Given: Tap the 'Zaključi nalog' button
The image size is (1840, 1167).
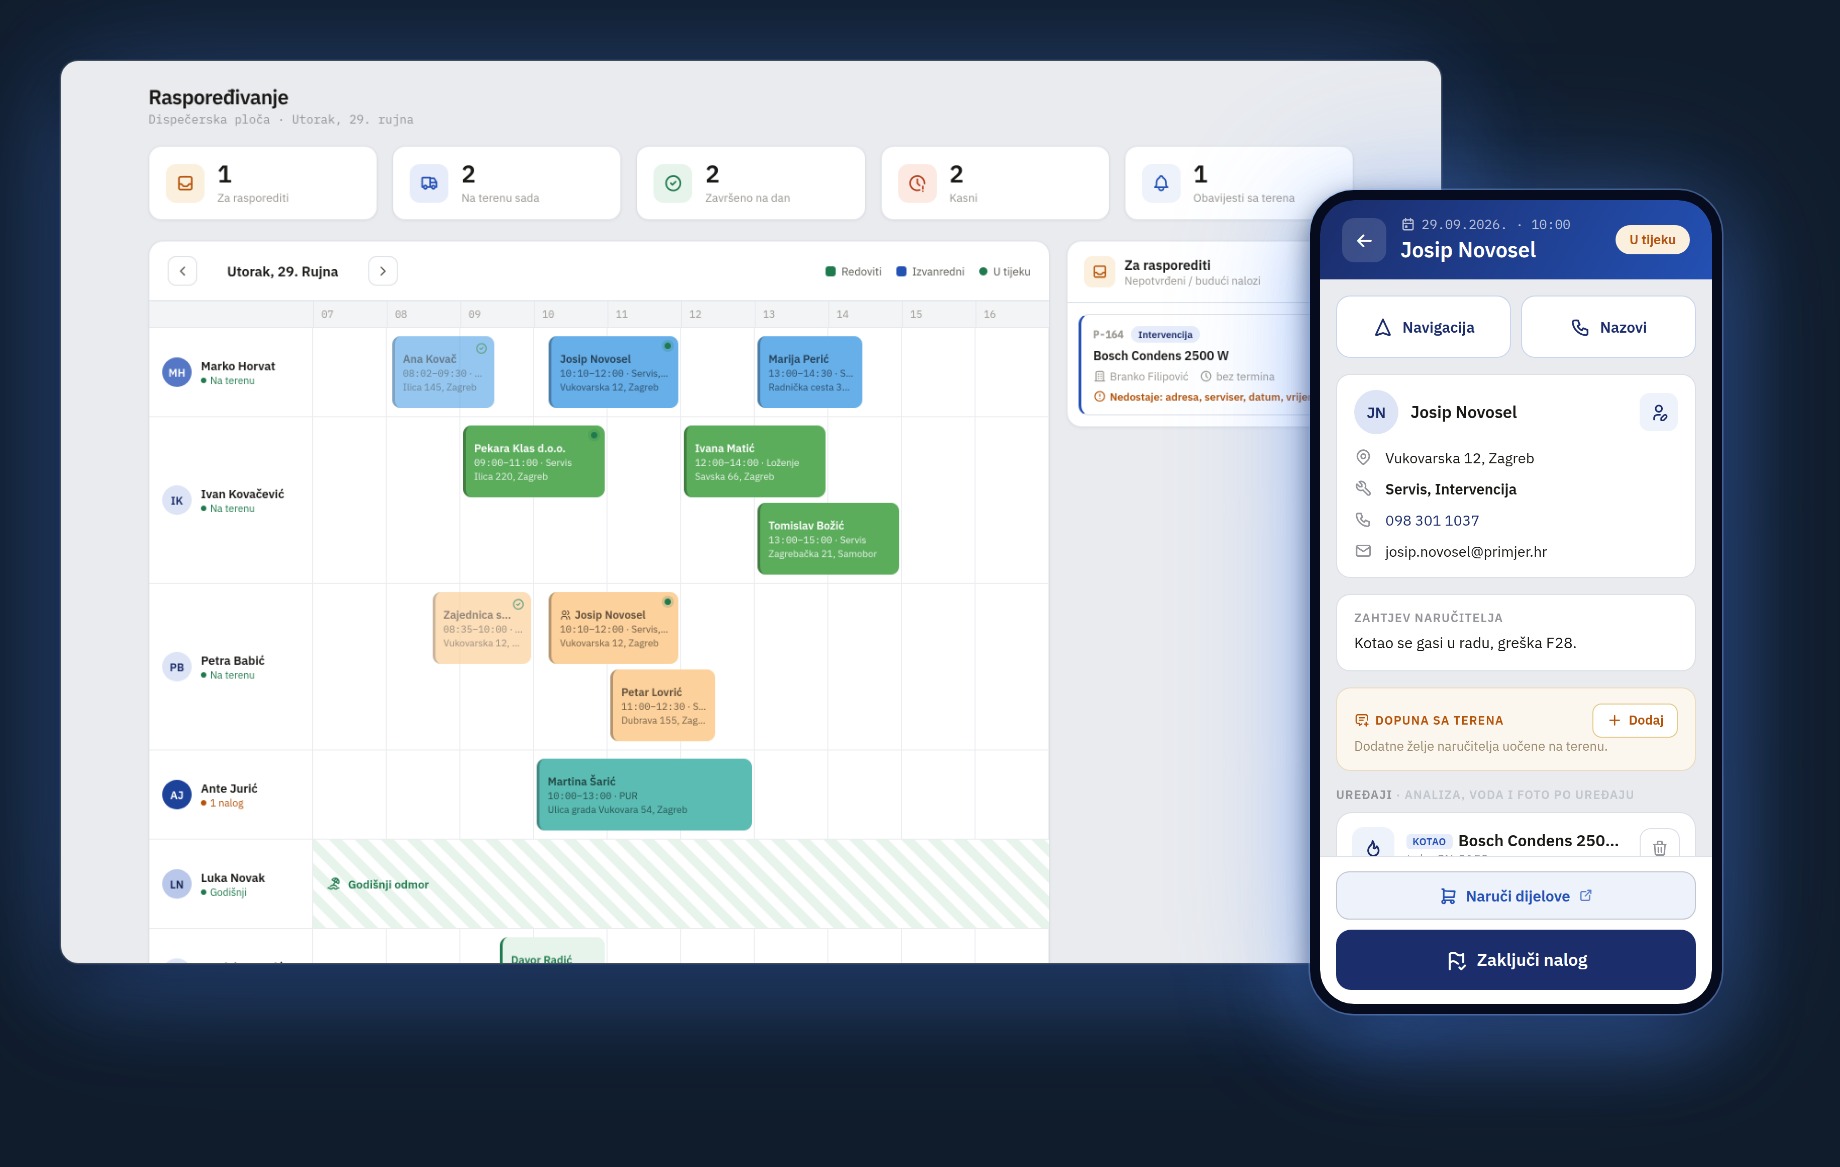Looking at the screenshot, I should tap(1516, 960).
